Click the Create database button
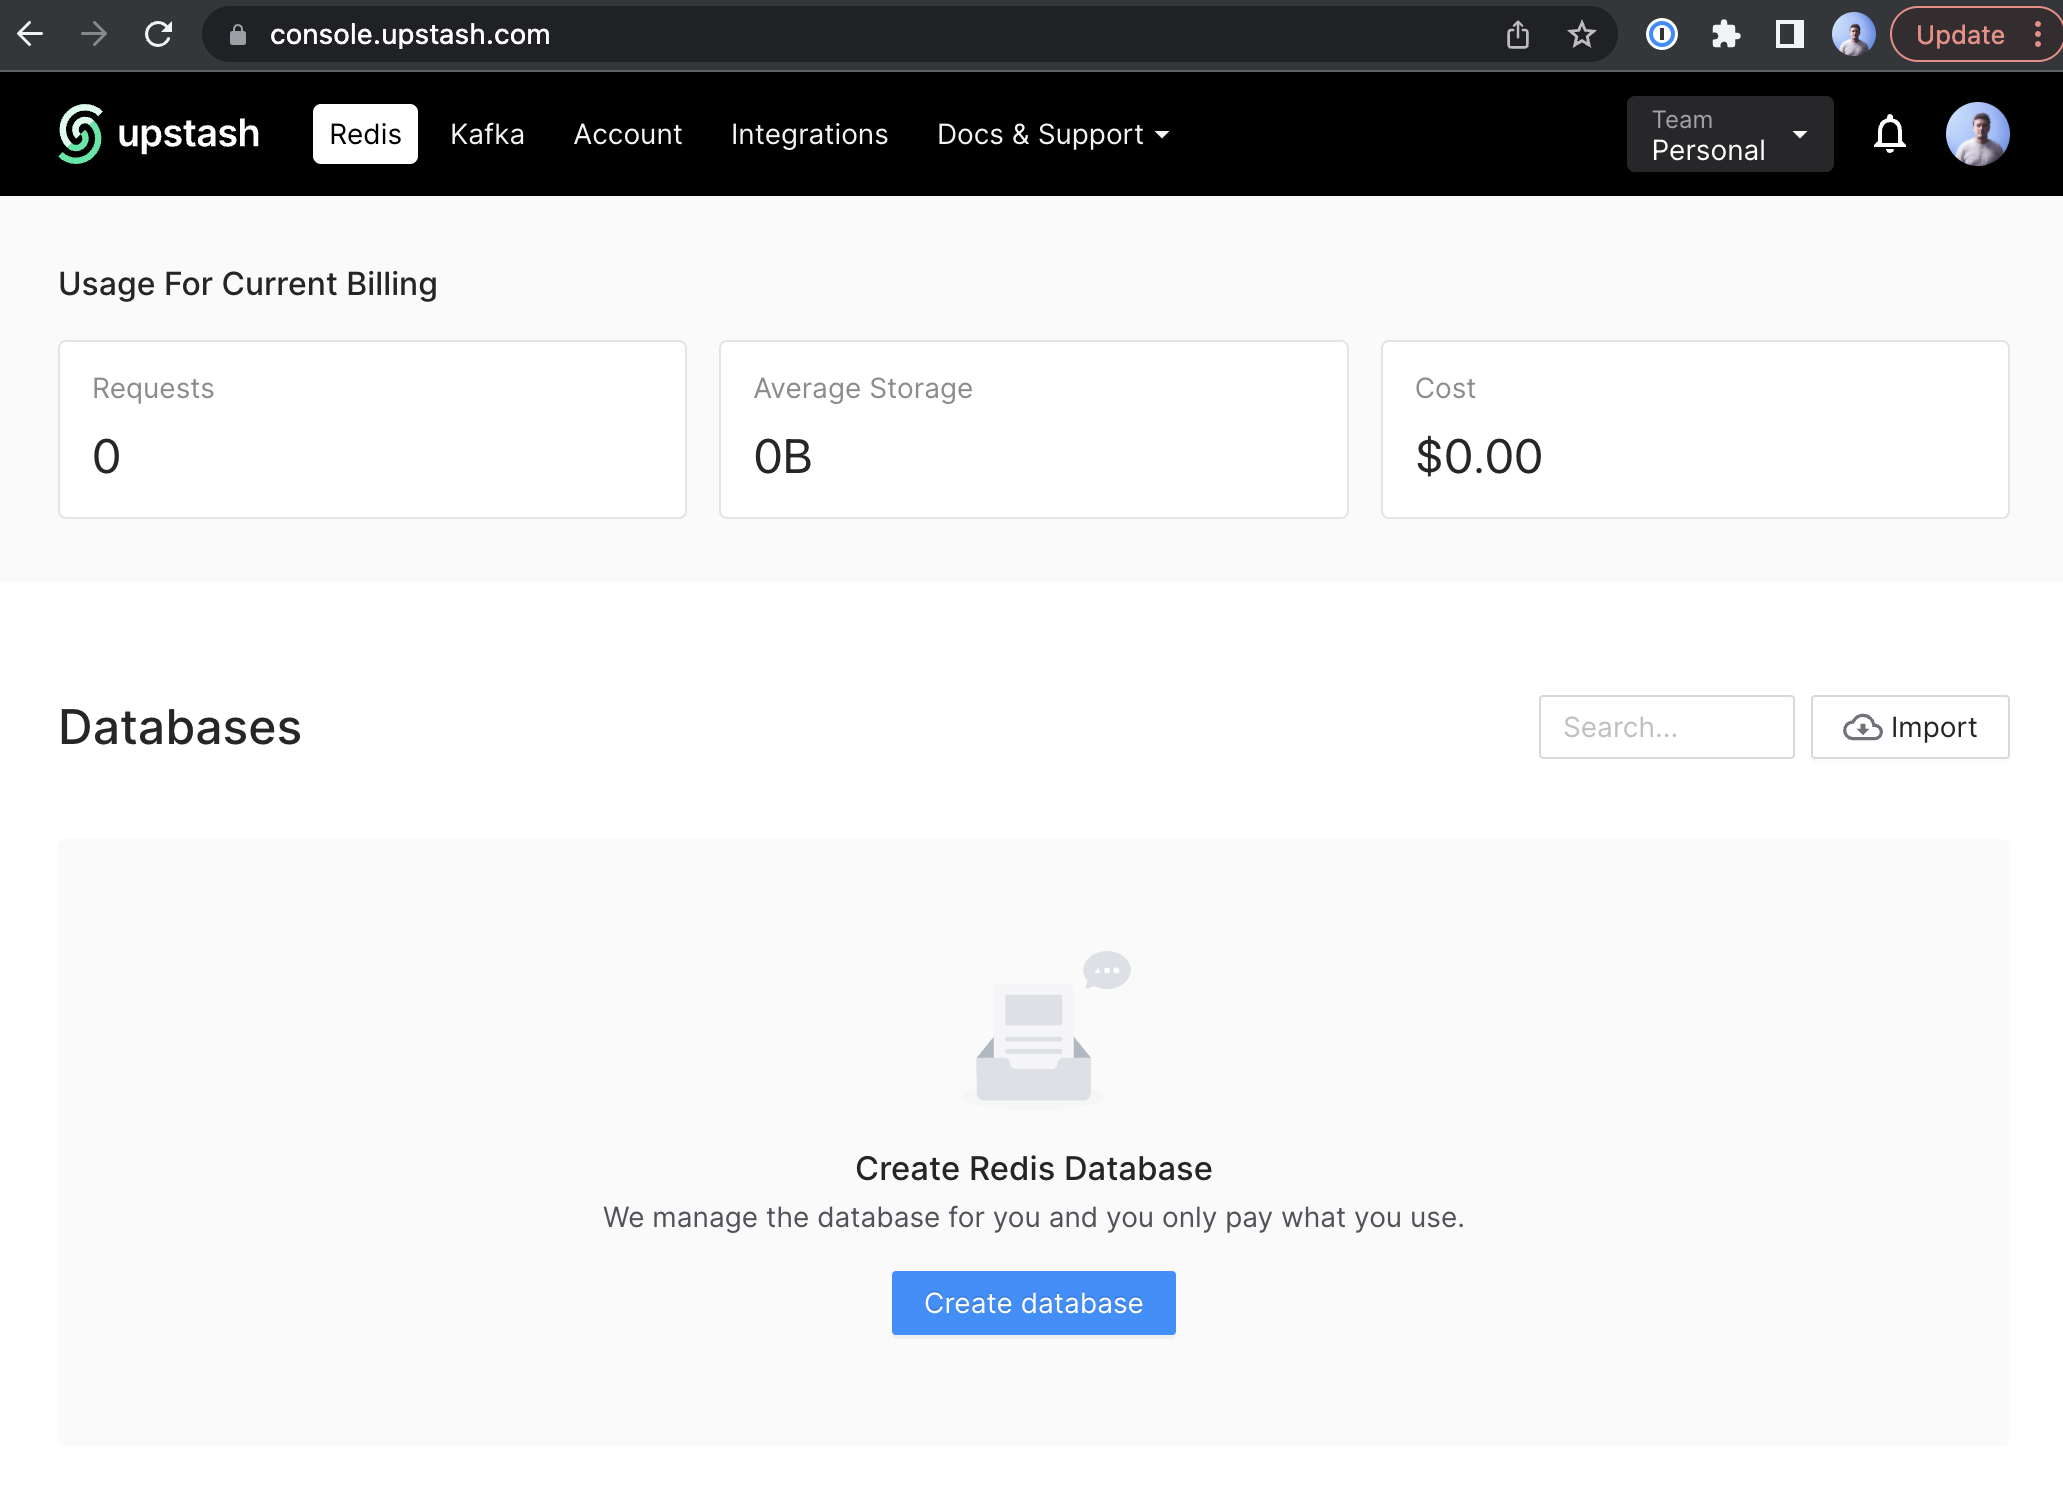 pyautogui.click(x=1033, y=1303)
